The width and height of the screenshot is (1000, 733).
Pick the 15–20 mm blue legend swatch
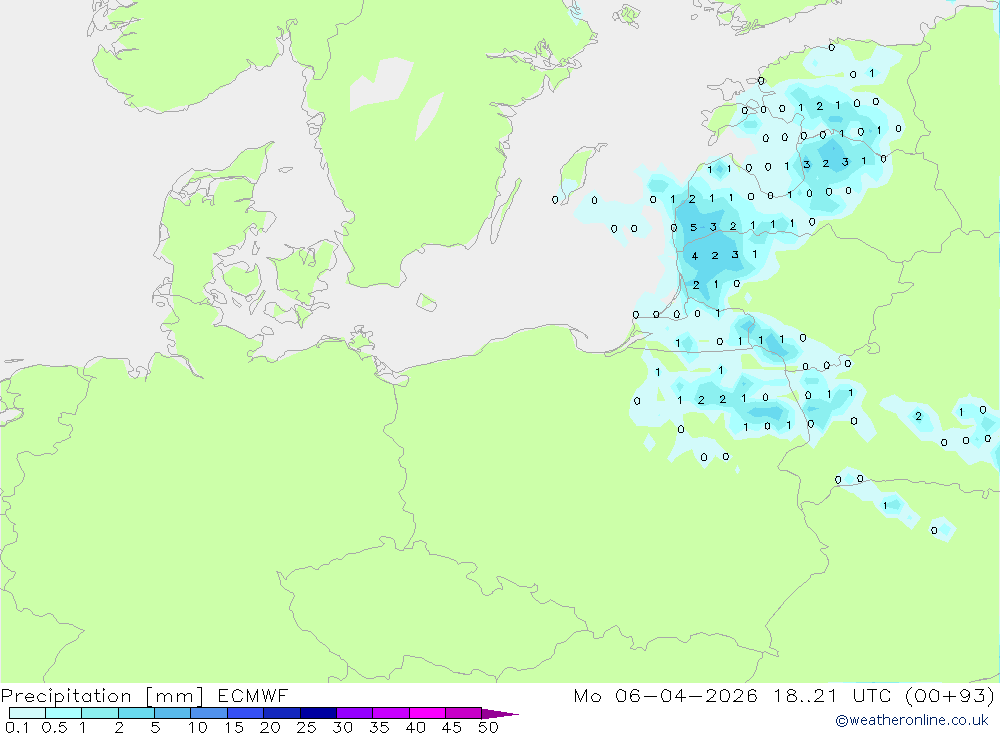coord(246,713)
